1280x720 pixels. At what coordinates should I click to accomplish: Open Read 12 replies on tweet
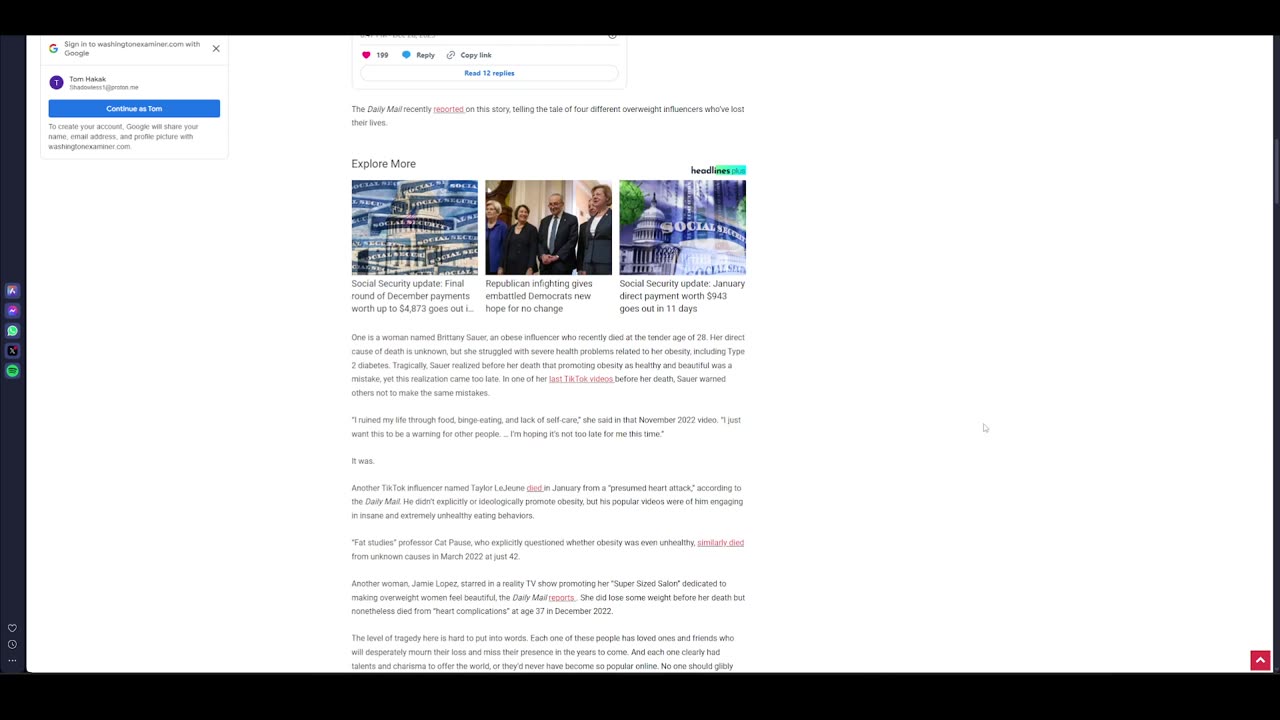489,73
